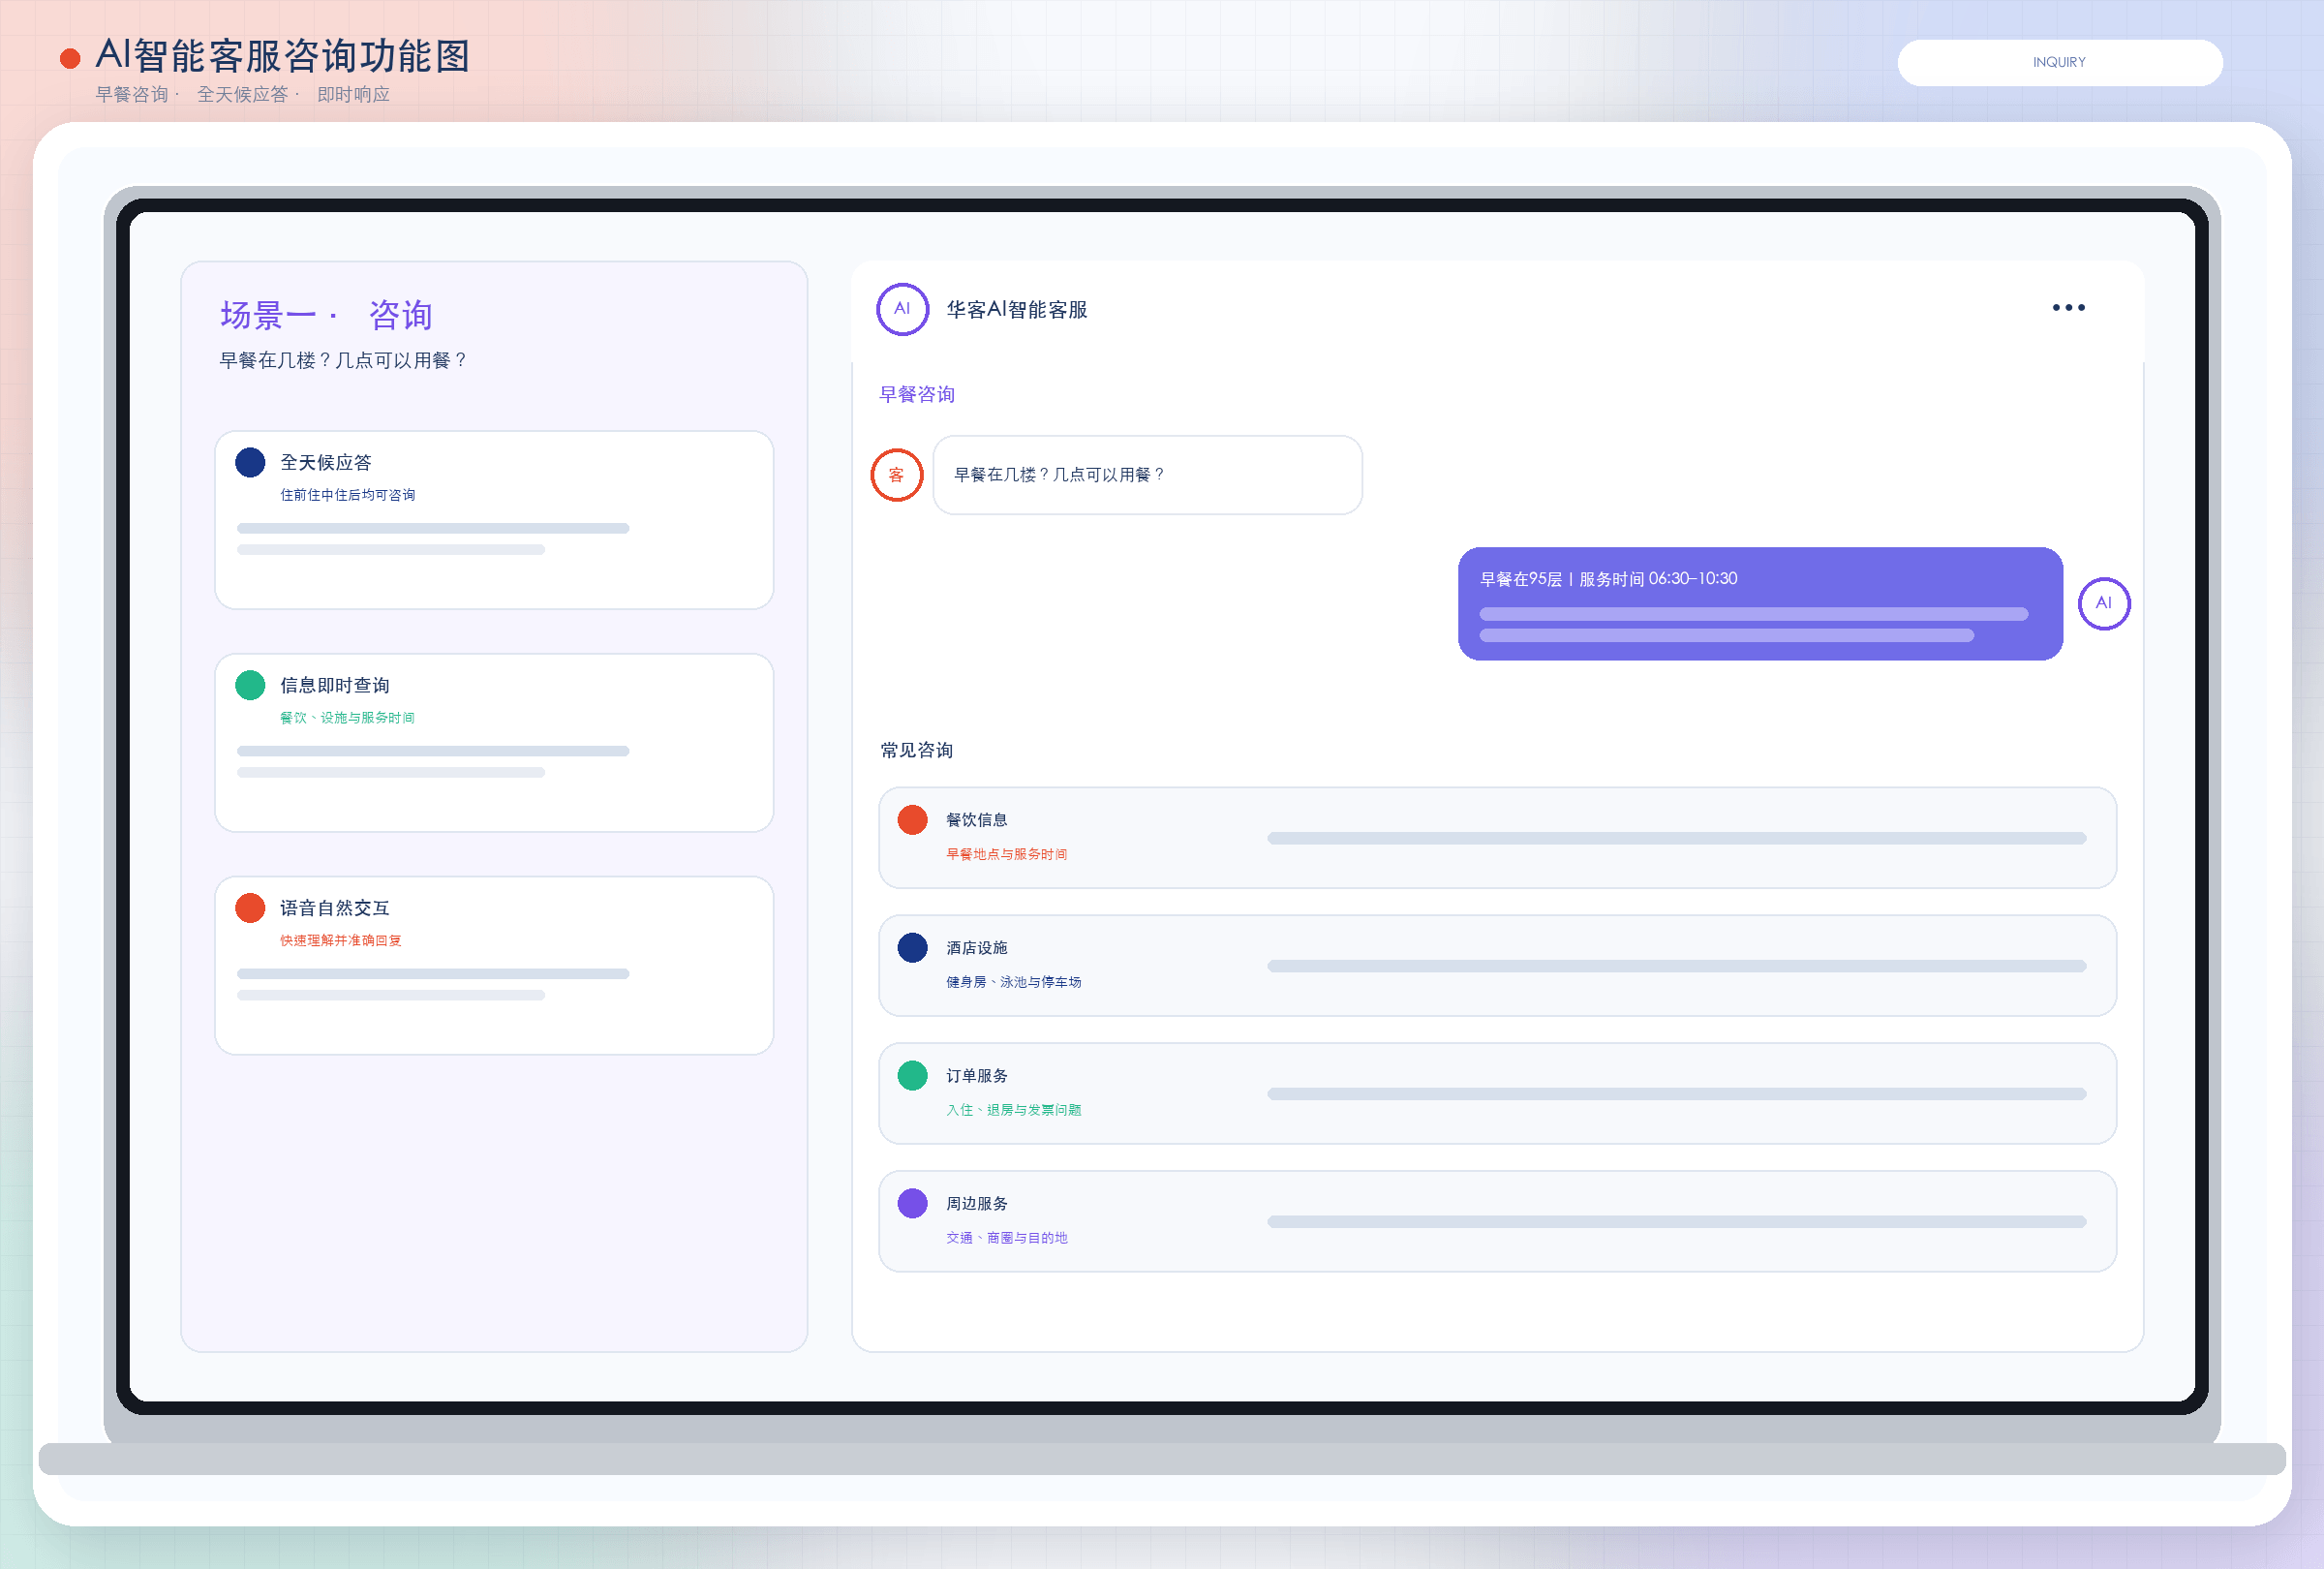The height and width of the screenshot is (1569, 2324).
Task: Click the subtitle 入住、退房与发票问题
Action: pyautogui.click(x=1013, y=1111)
